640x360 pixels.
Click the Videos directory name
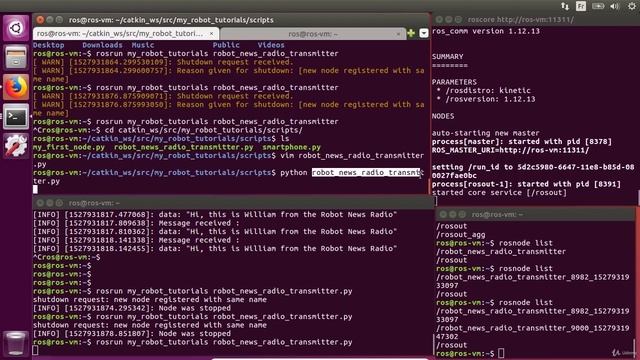(271, 45)
